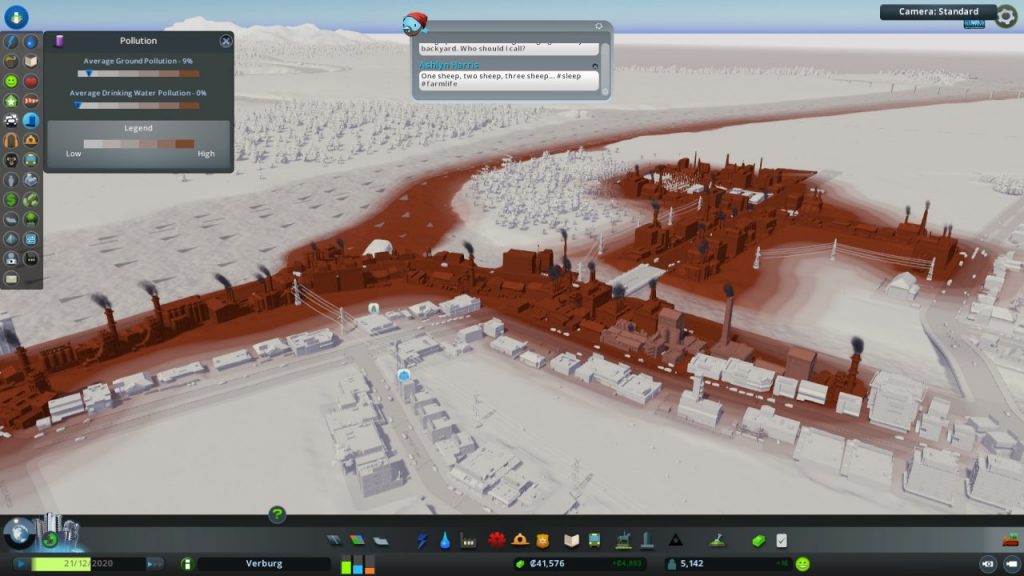Open Ashlyn Harris chirp author link
The image size is (1024, 576).
[449, 65]
